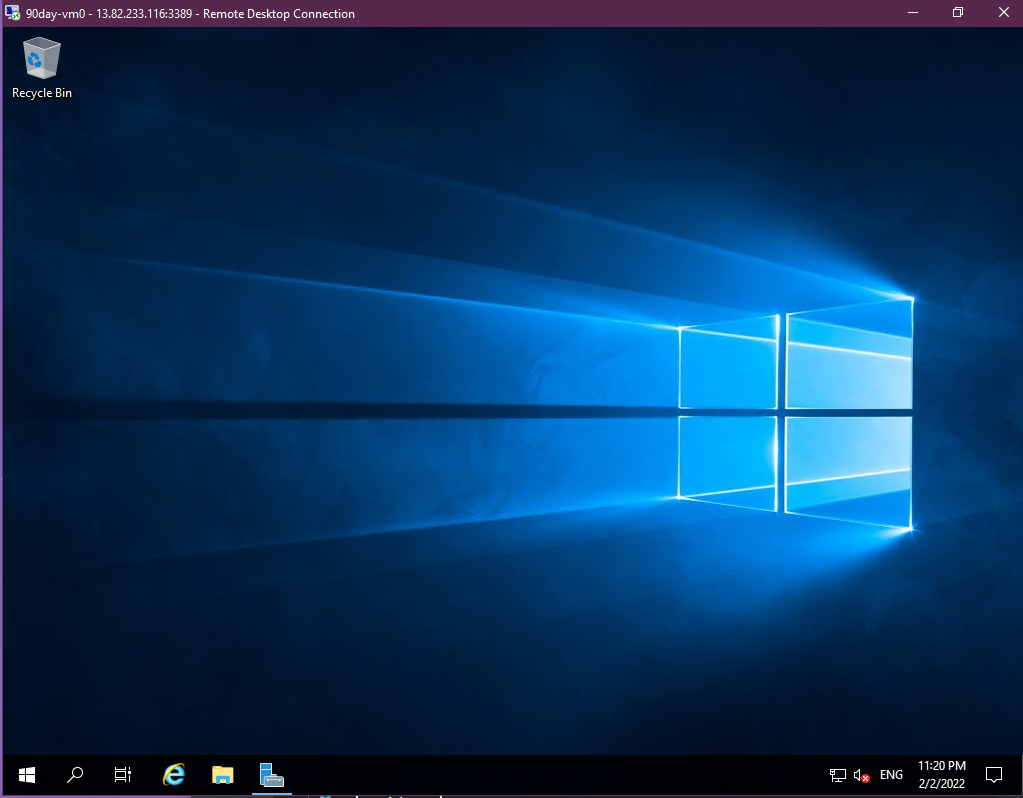Select the Recycle Bin text label
The image size is (1023, 798).
[42, 93]
